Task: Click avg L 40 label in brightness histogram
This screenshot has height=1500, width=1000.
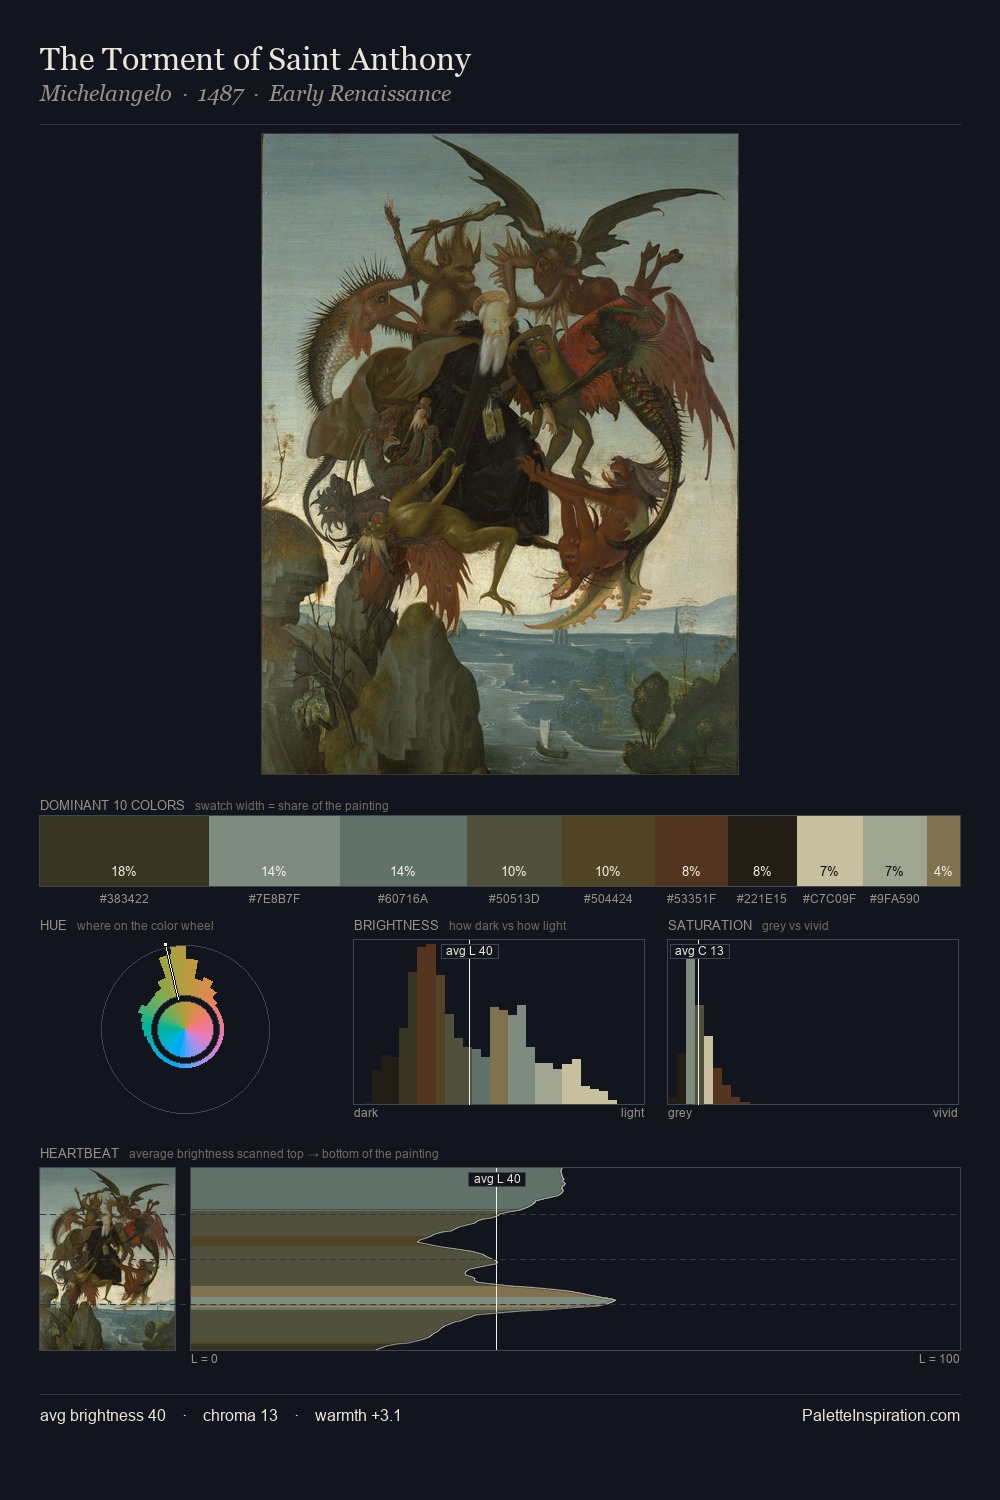Action: click(469, 951)
